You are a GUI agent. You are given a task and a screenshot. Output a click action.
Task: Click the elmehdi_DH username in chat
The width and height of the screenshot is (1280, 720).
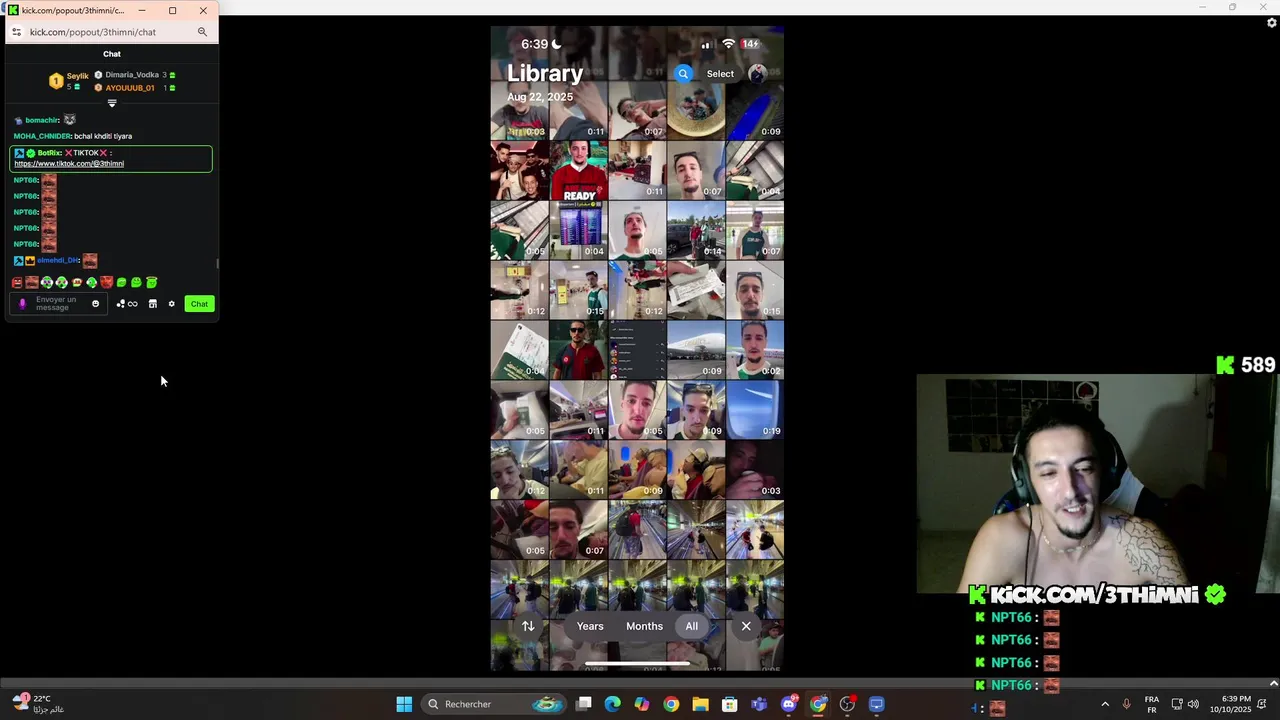pyautogui.click(x=57, y=260)
